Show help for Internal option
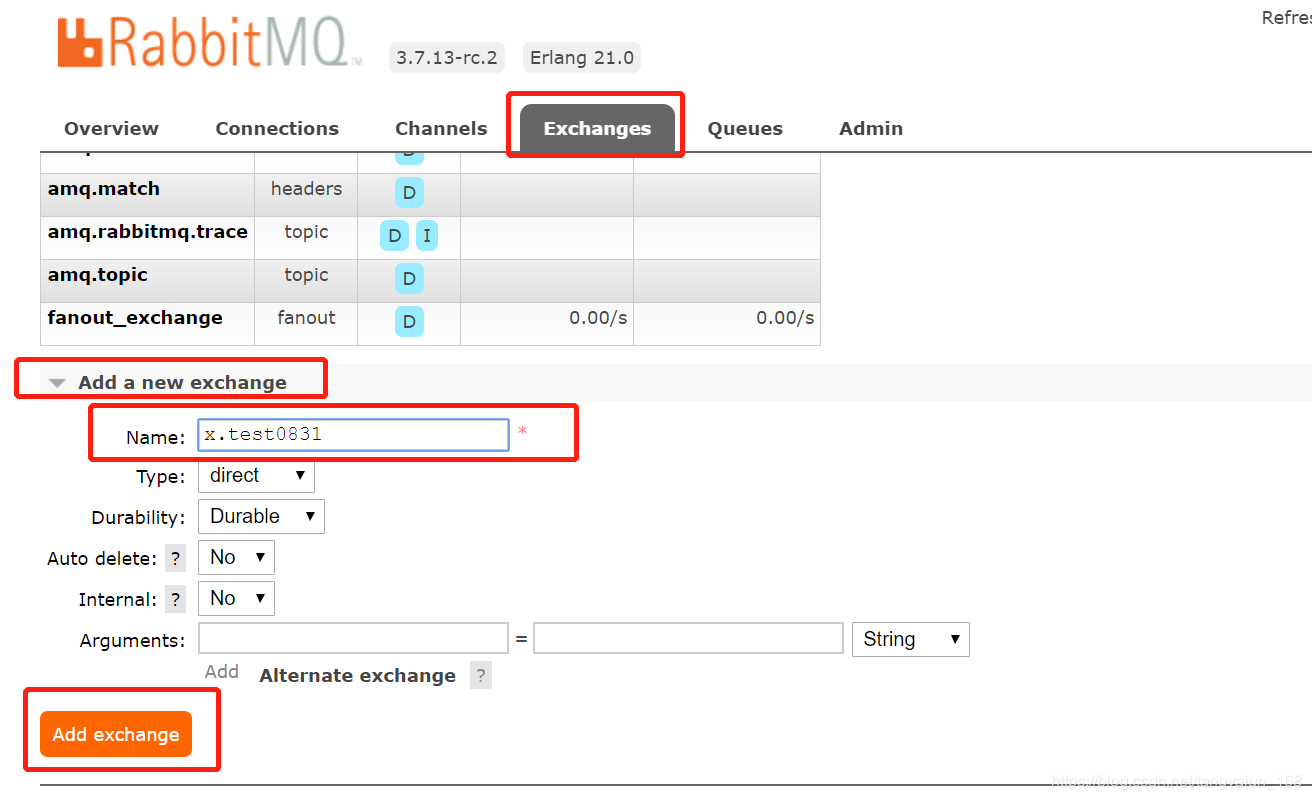Screen dimensions: 1312x800 click(176, 600)
